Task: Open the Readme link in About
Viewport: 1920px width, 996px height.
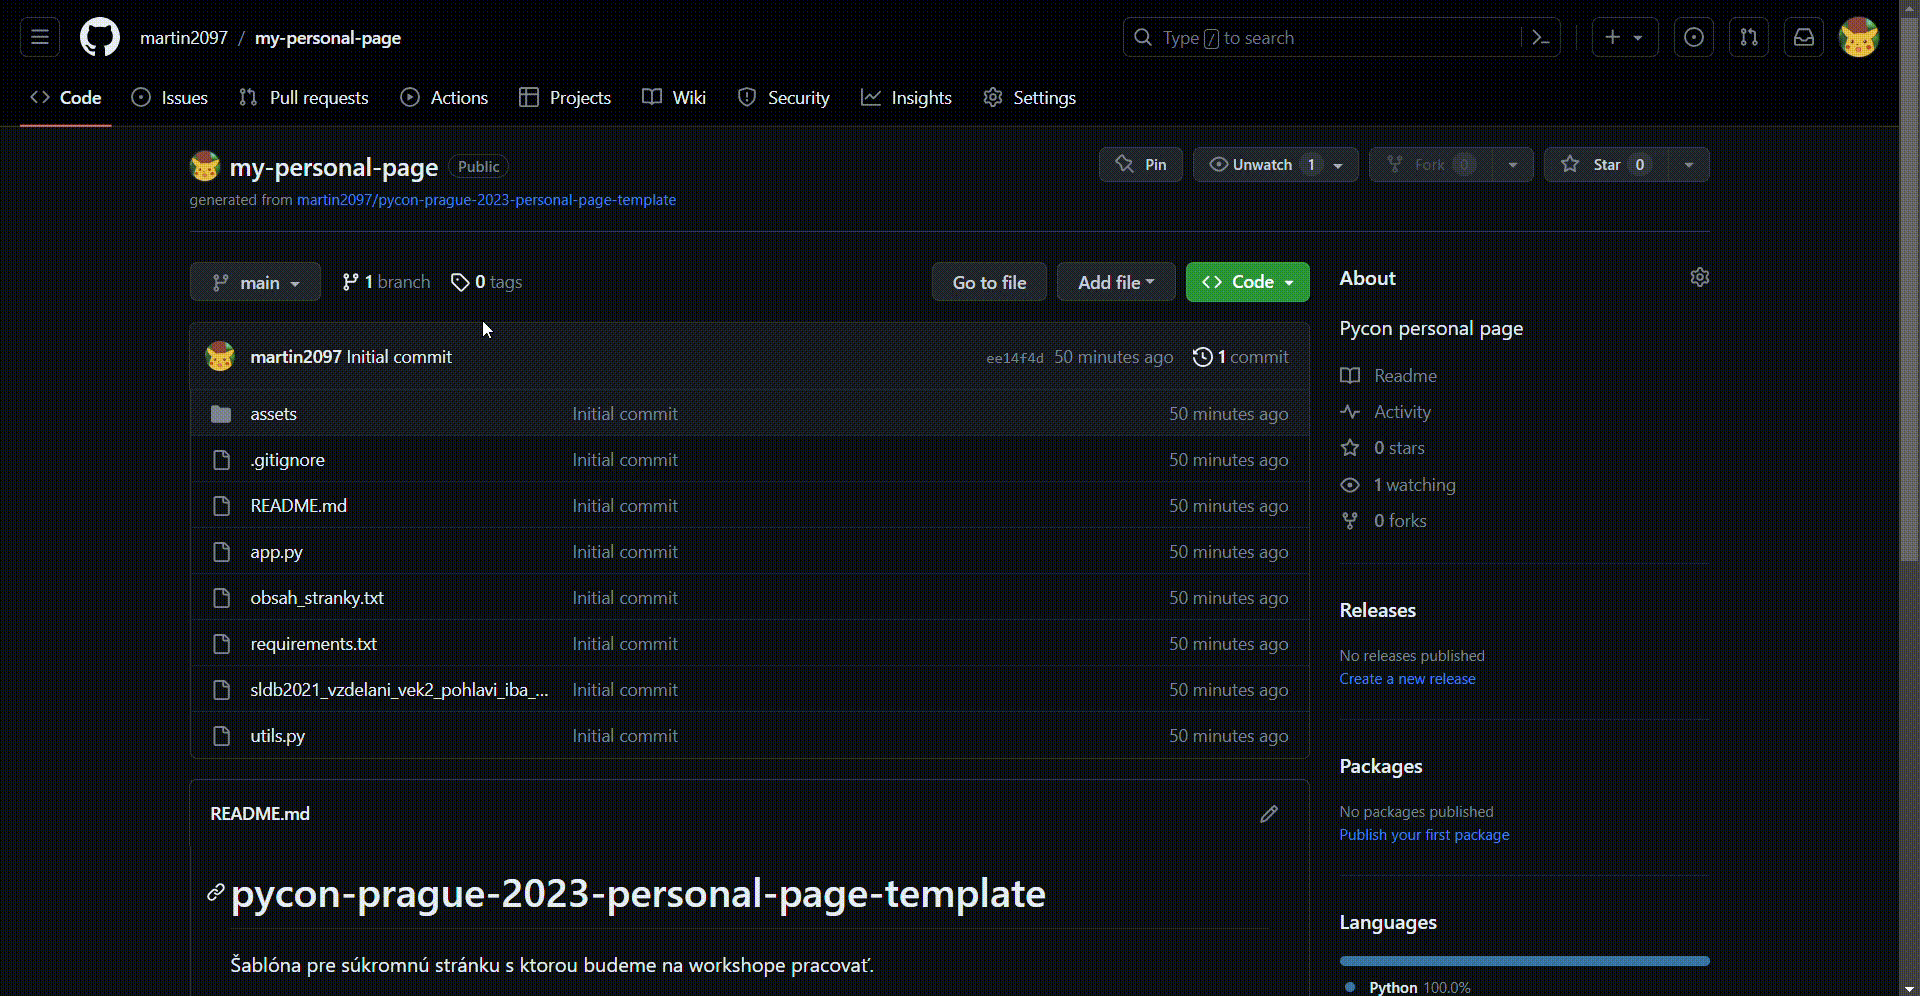Action: (x=1389, y=376)
